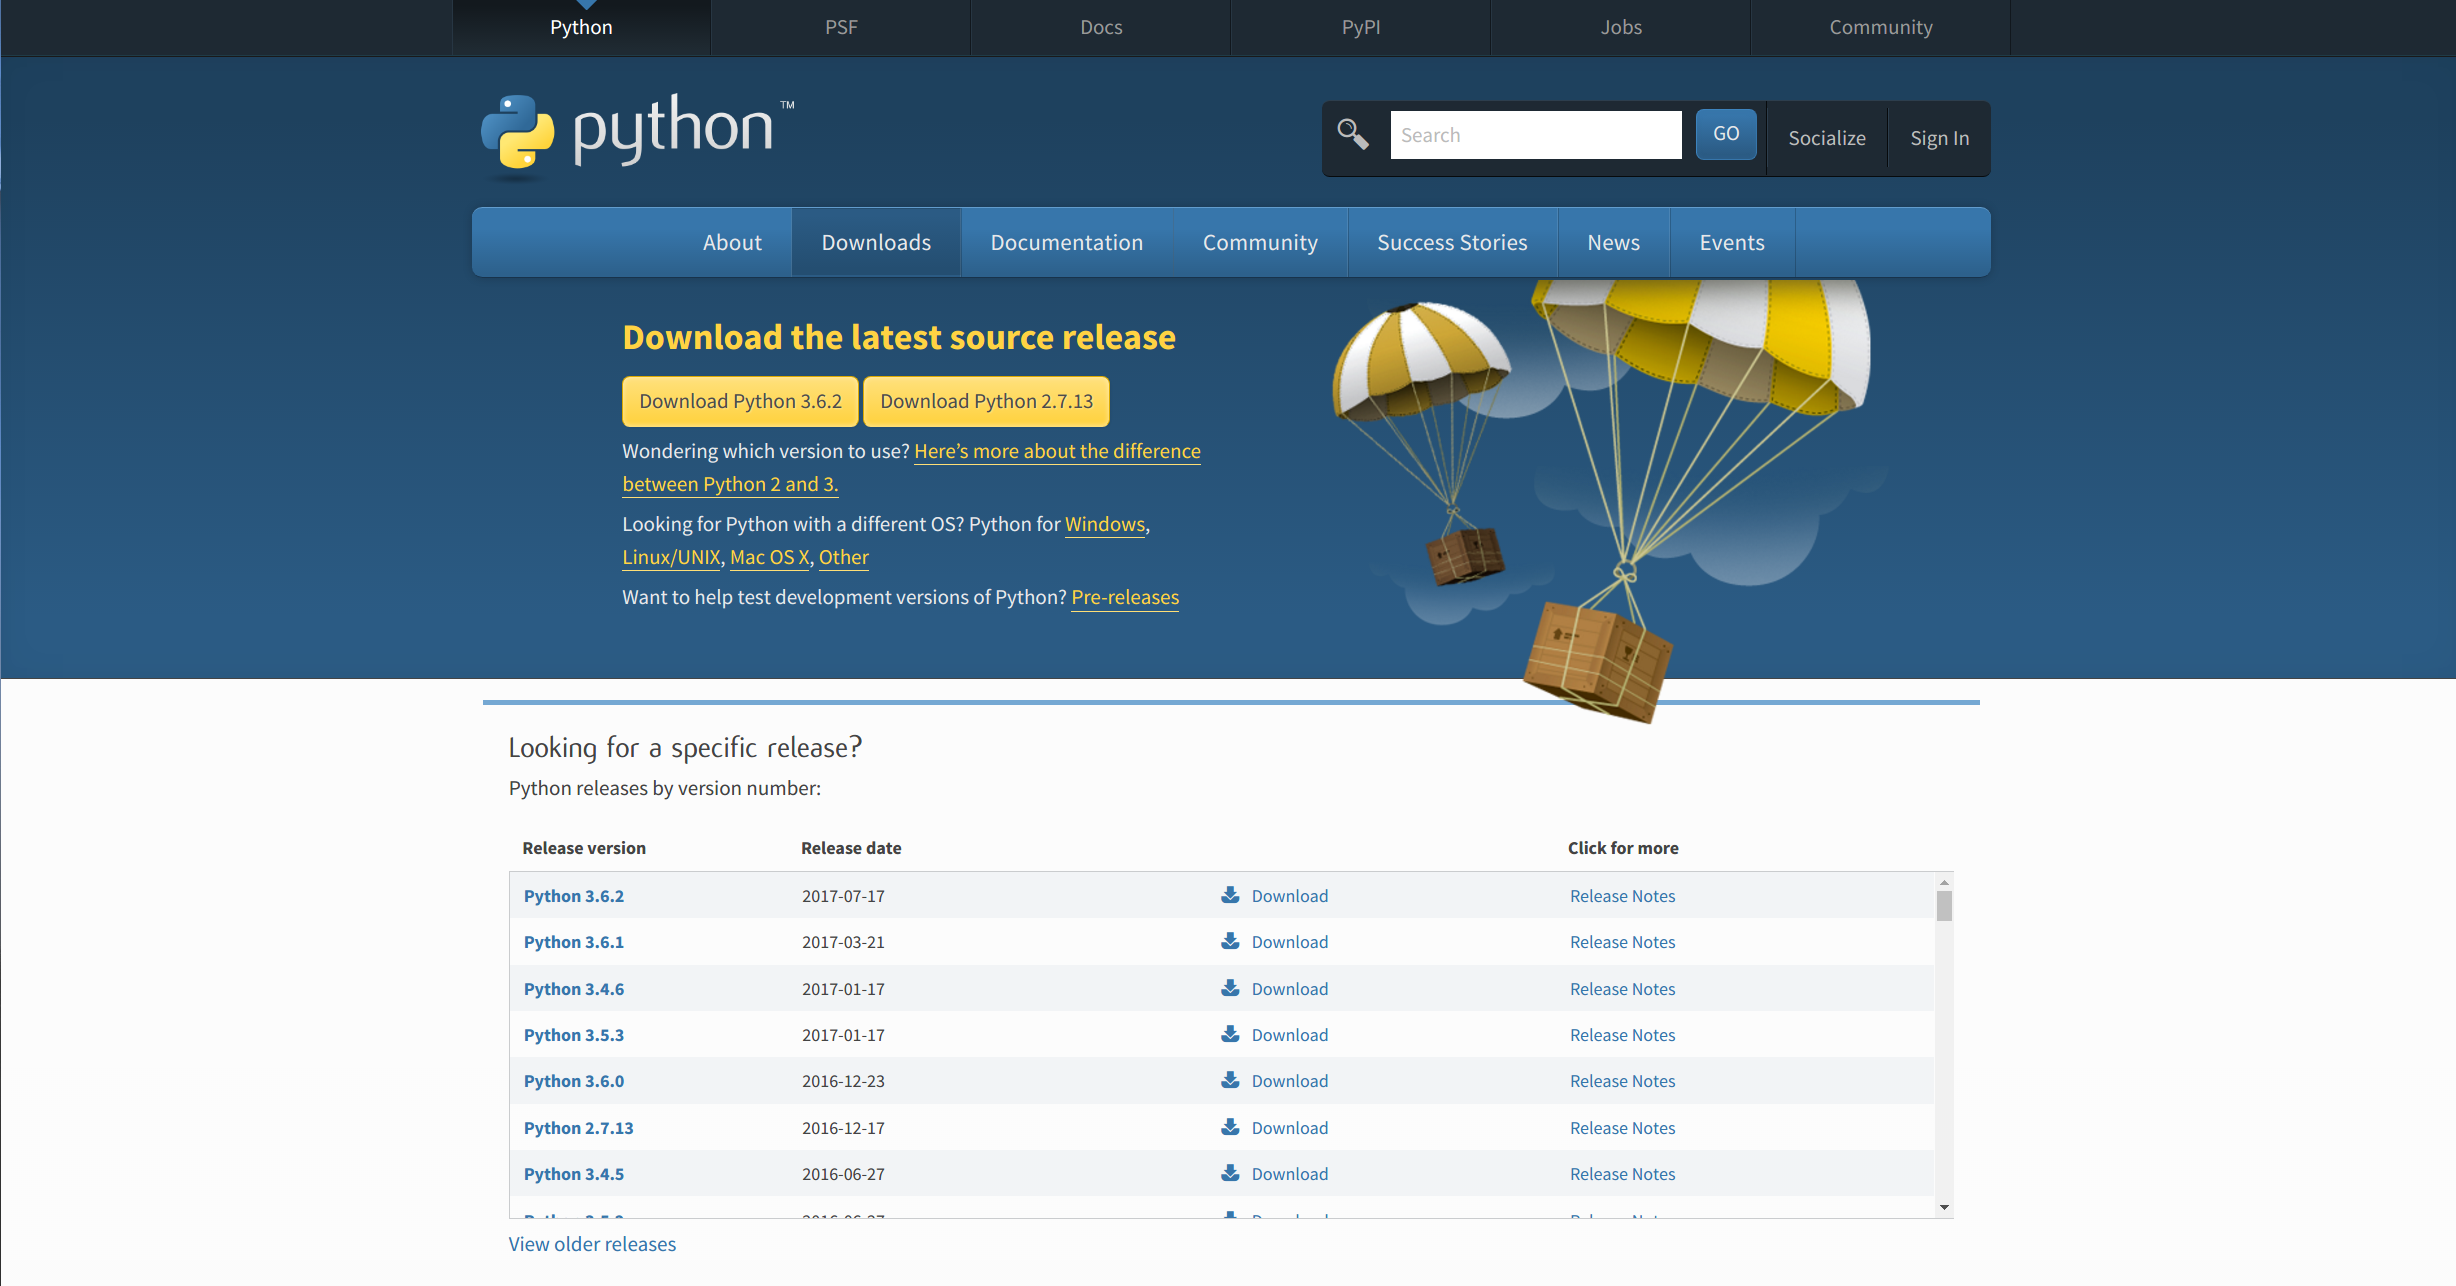Click download icon in Python 3.4.6 row
Screen dimensions: 2456x1286
(1230, 988)
